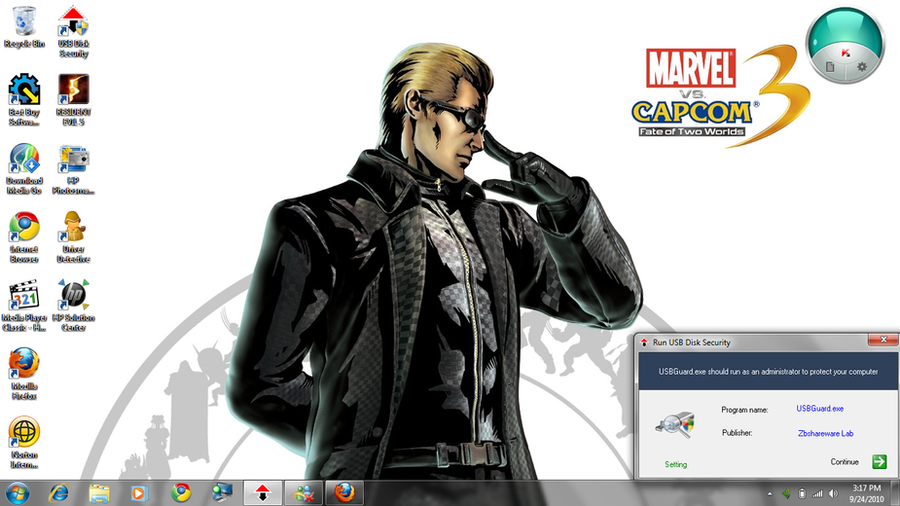
Task: Click the Zbshareware Lab publisher link
Action: pyautogui.click(x=825, y=433)
